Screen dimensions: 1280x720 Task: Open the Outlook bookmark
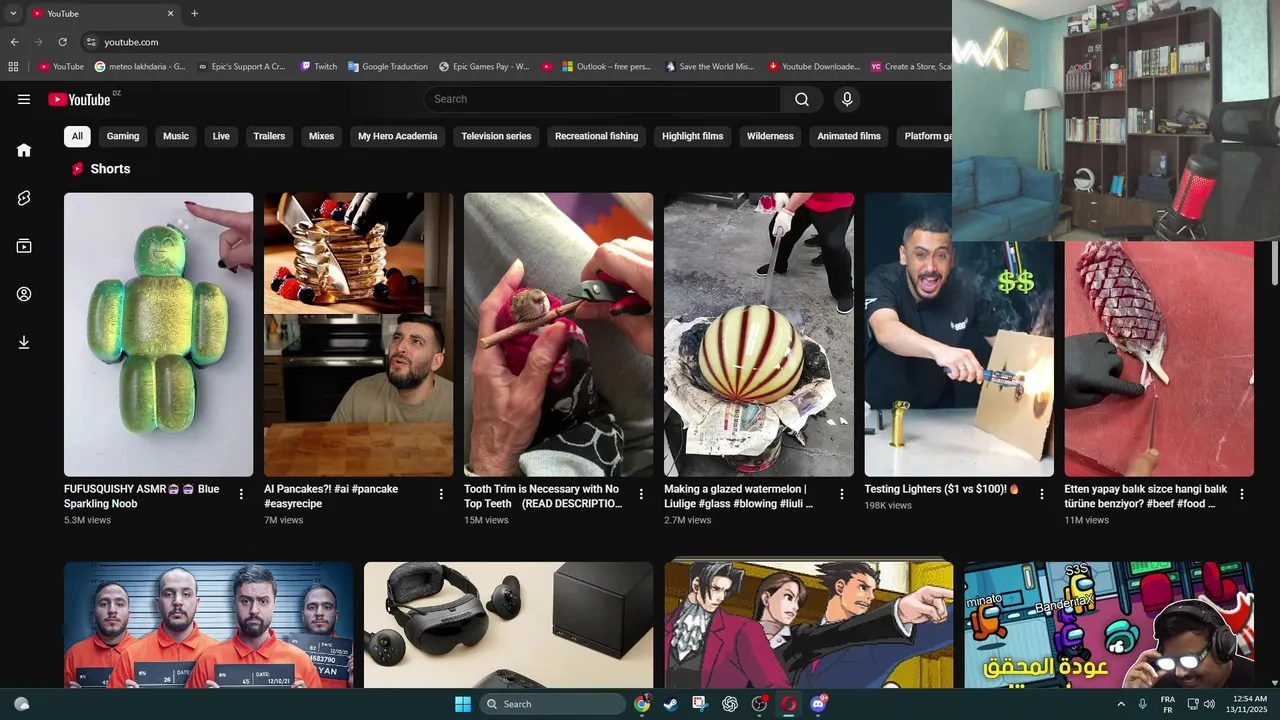pyautogui.click(x=606, y=67)
